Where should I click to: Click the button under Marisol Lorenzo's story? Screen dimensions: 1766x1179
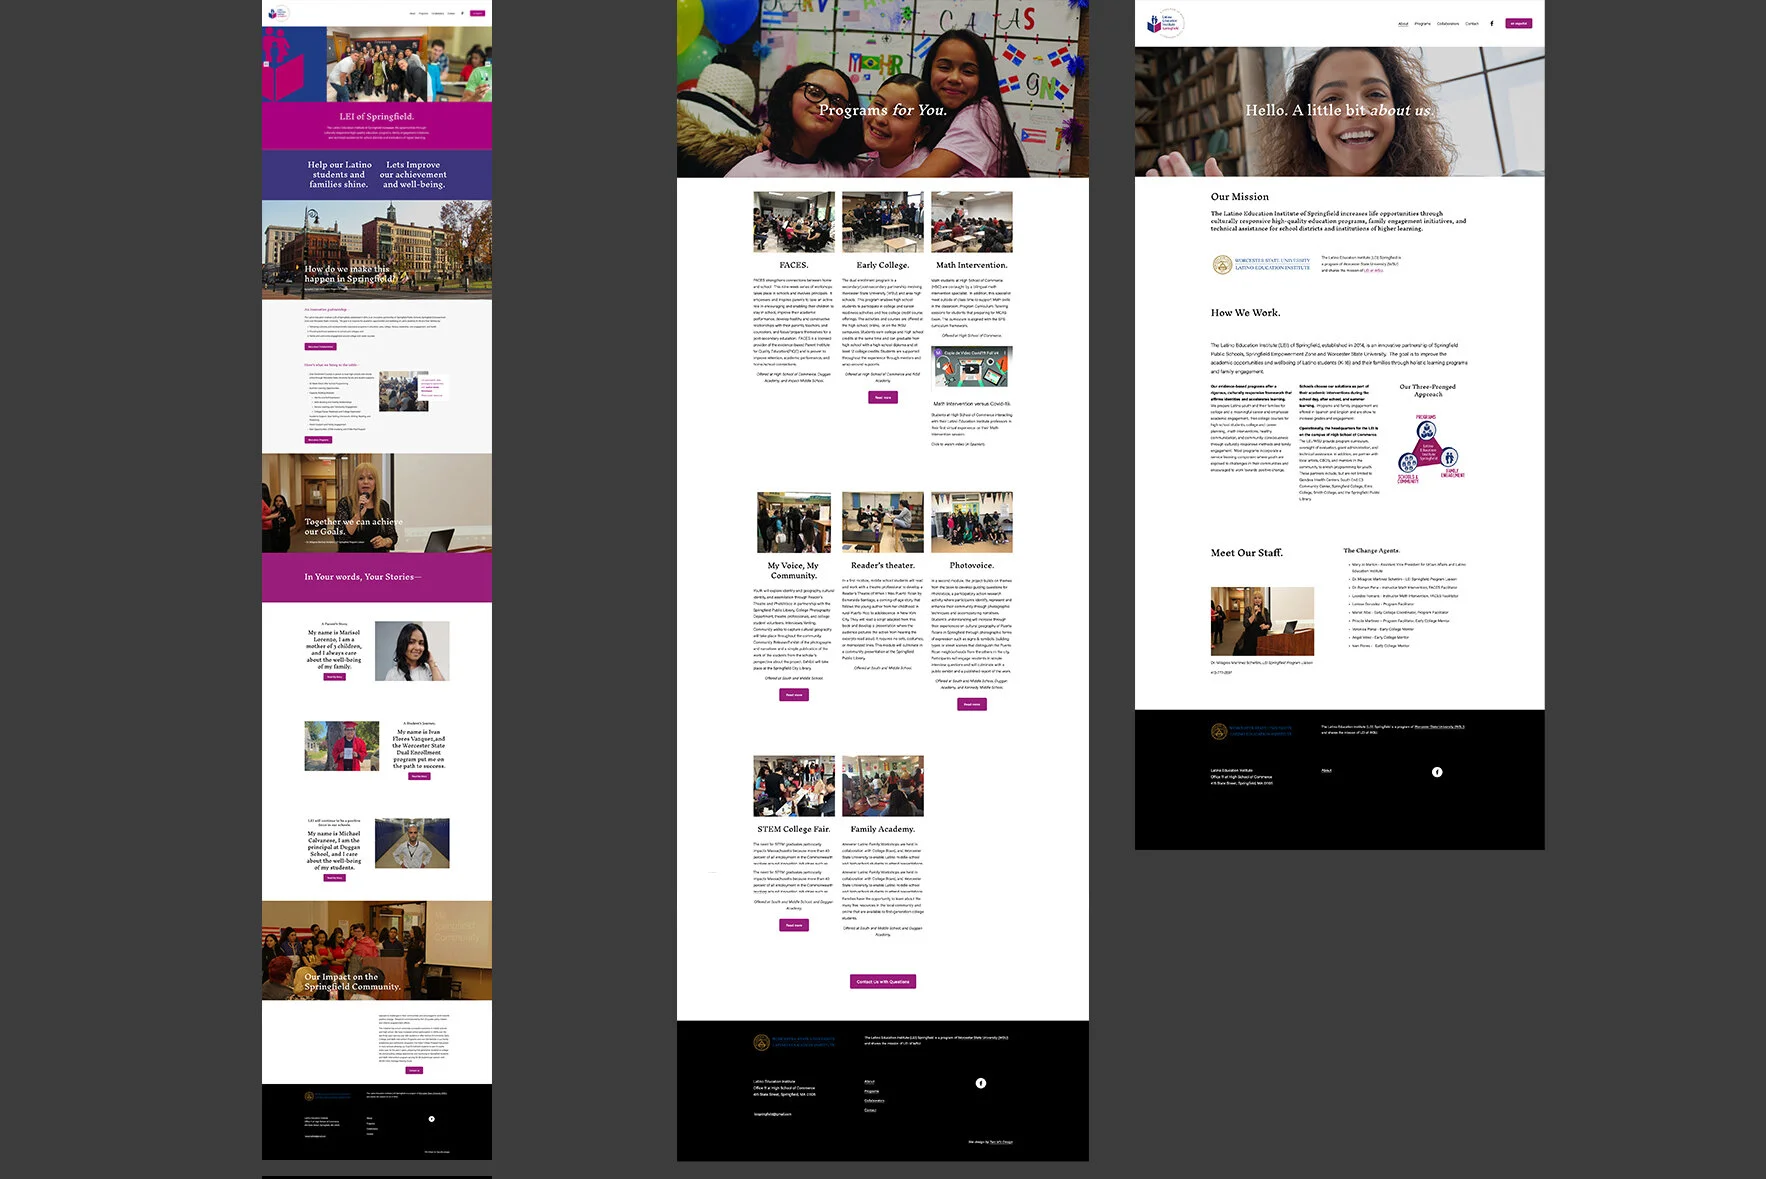[x=335, y=677]
